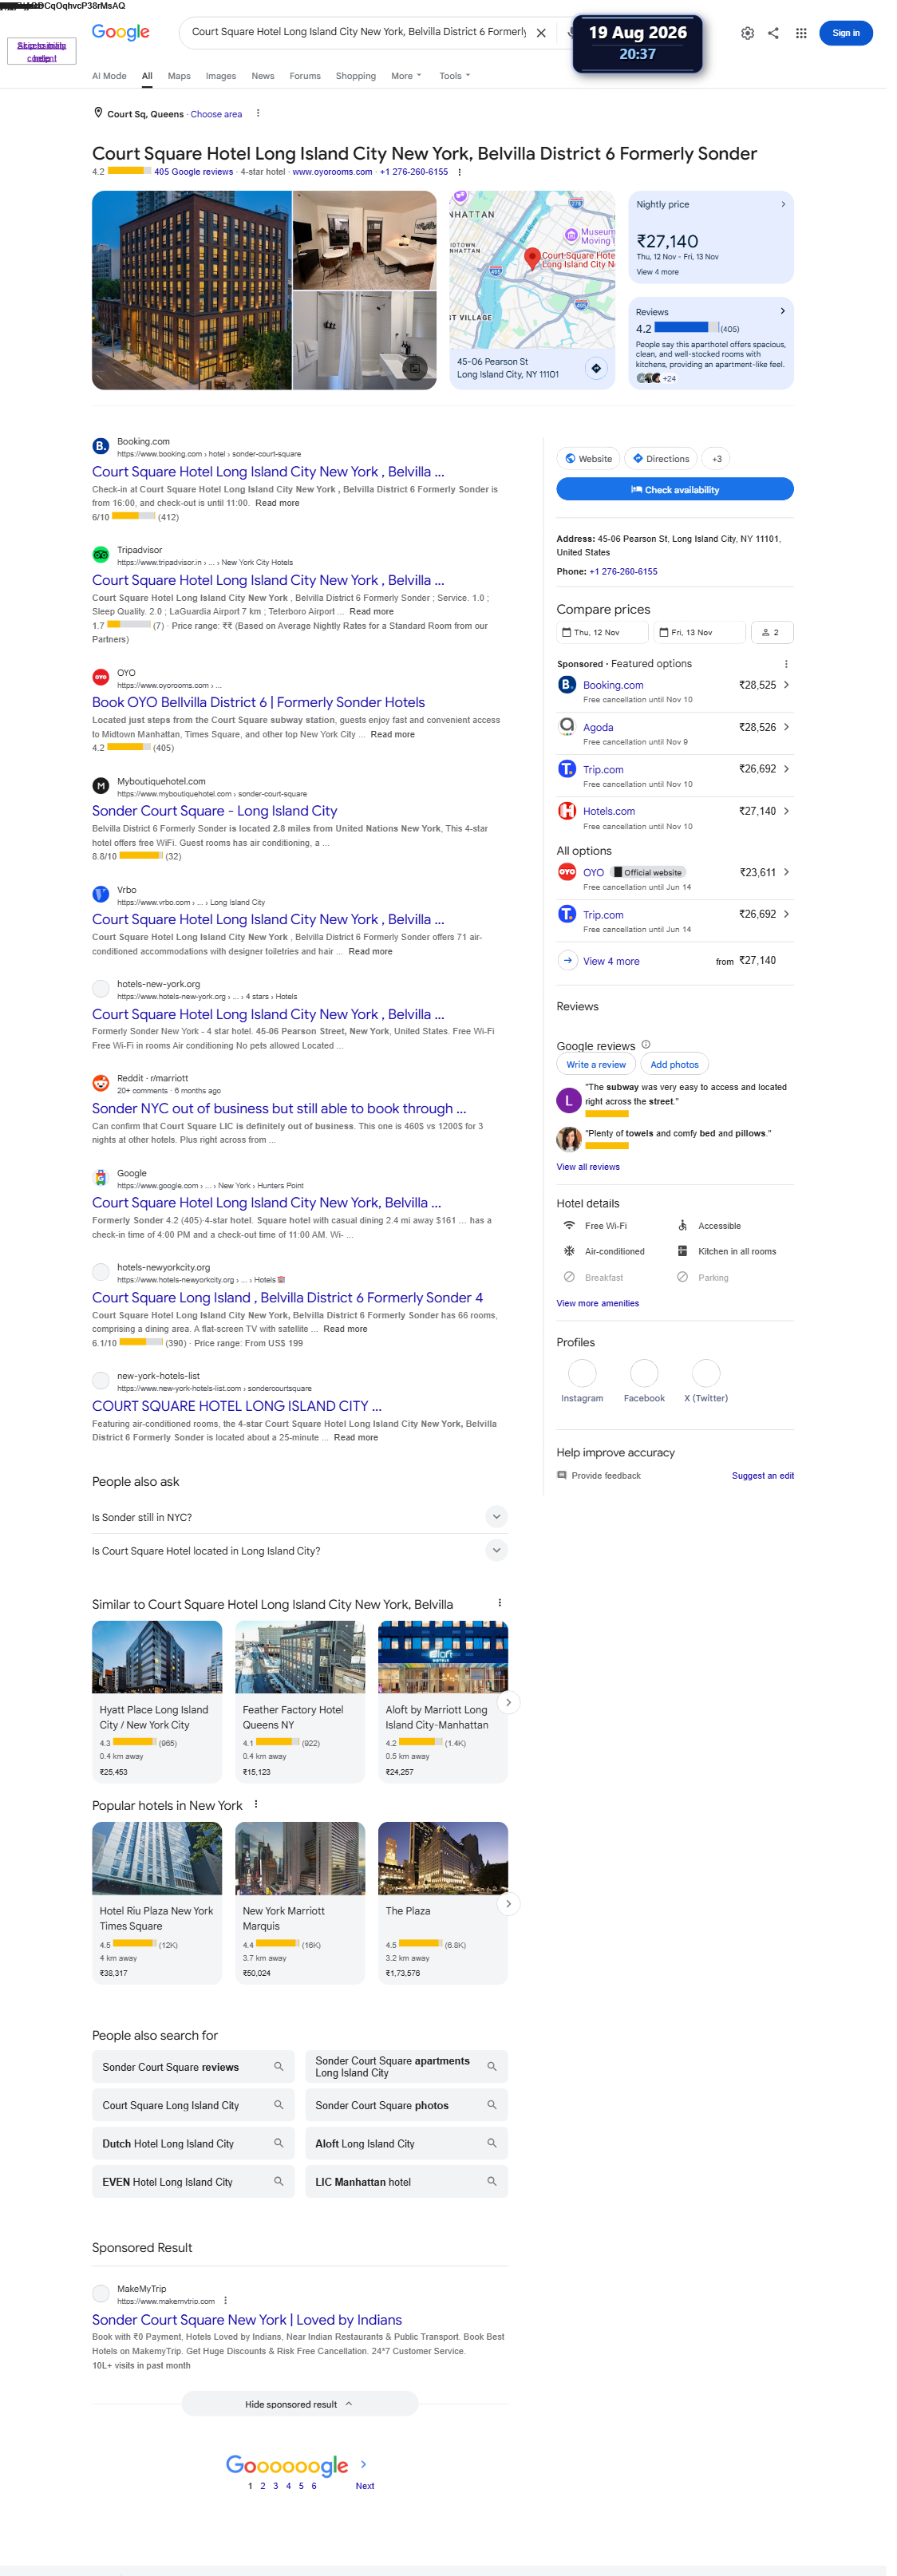Open Agoda price ₹28,526 chevron
The width and height of the screenshot is (897, 2576).
point(786,727)
